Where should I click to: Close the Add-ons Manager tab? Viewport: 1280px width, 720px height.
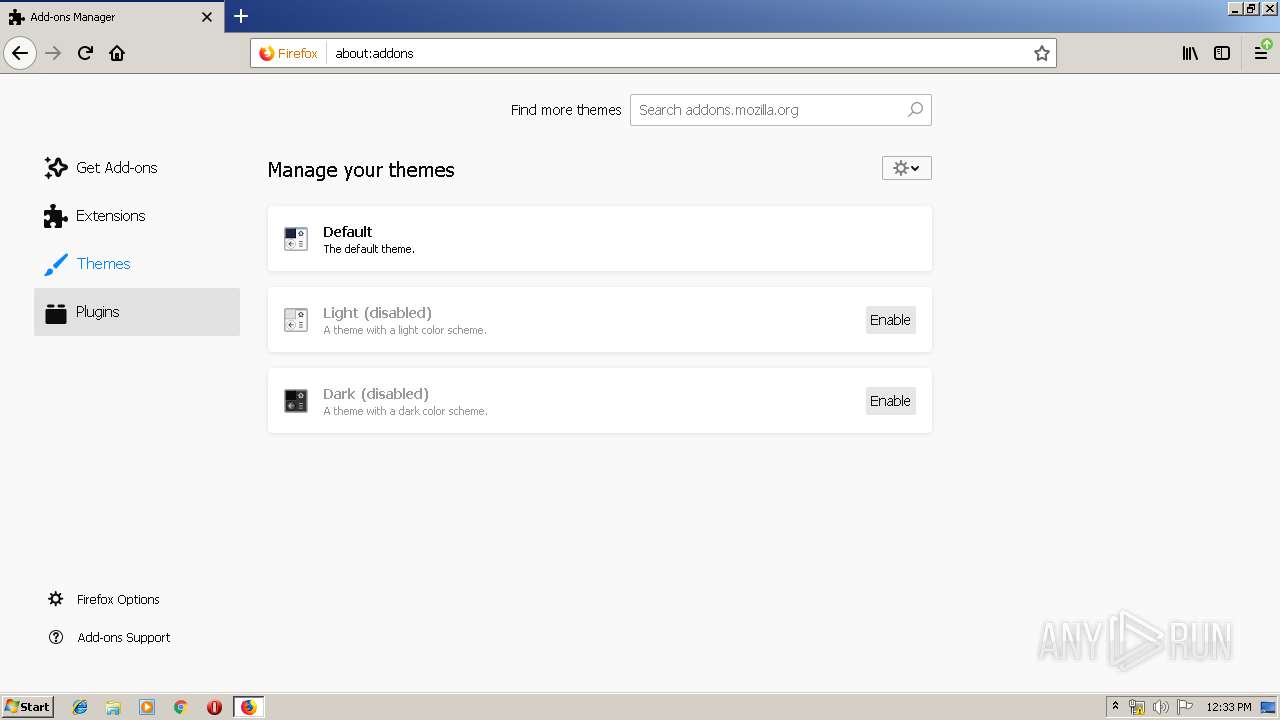pyautogui.click(x=207, y=17)
